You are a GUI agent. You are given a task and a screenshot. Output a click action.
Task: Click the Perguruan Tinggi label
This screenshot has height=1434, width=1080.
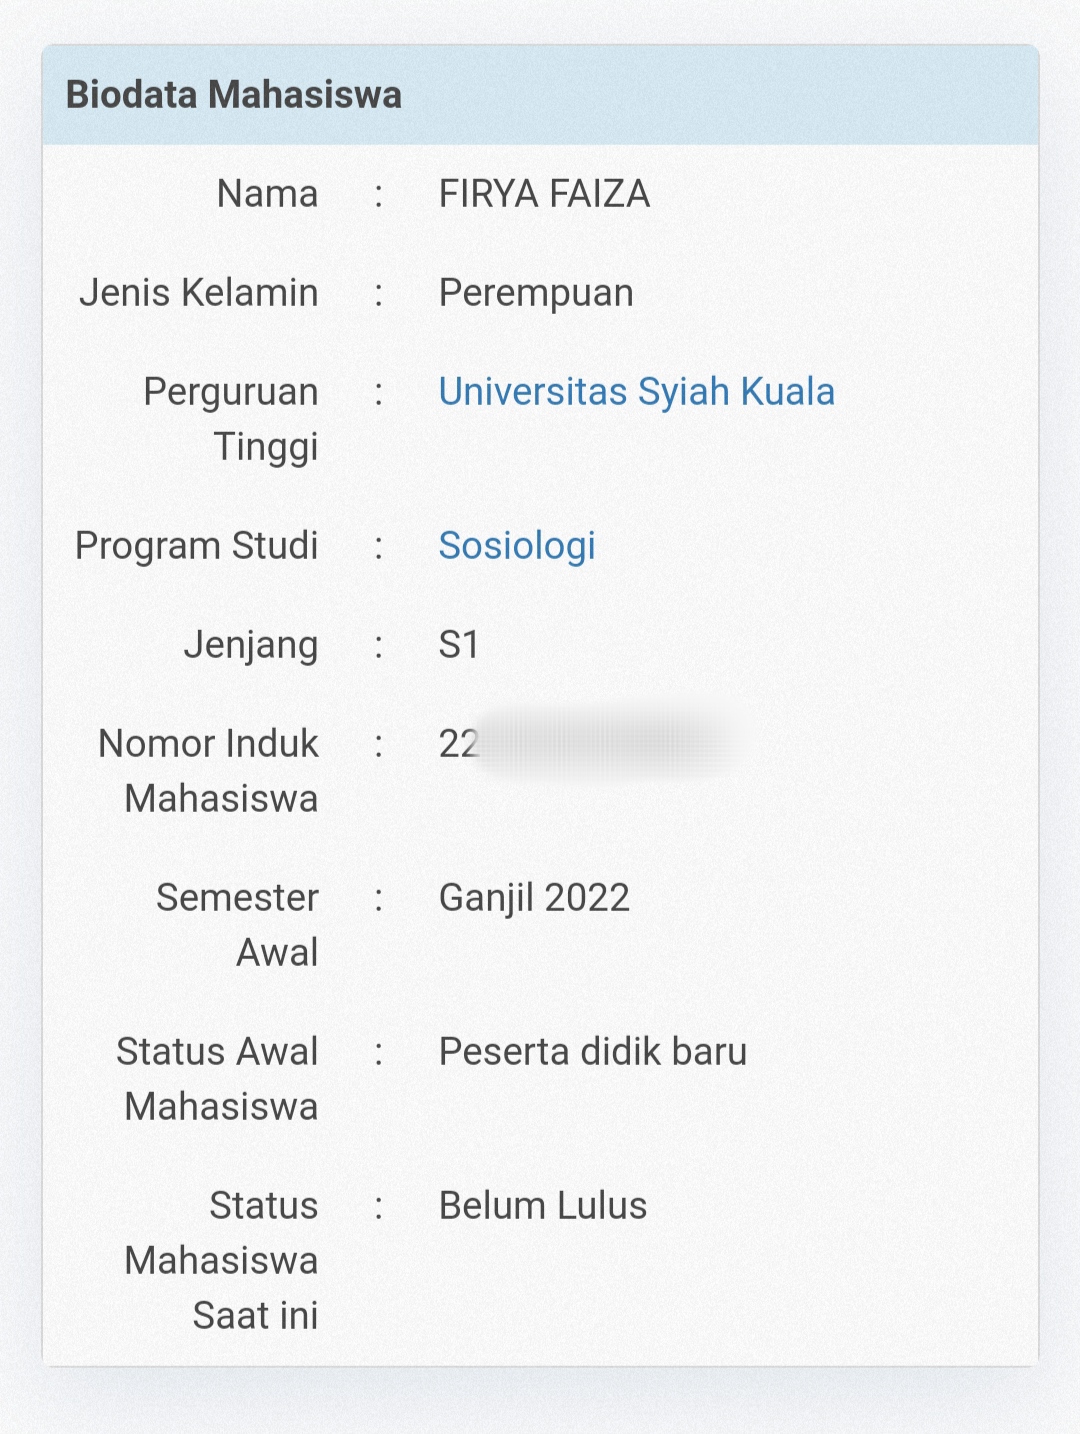click(x=232, y=419)
